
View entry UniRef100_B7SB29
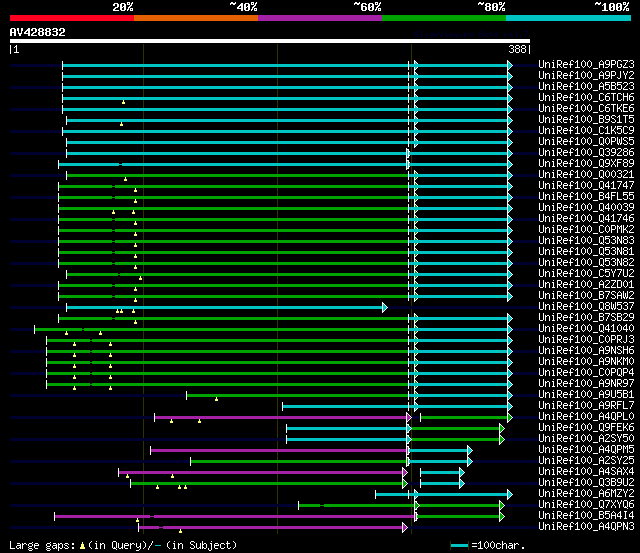[586, 318]
